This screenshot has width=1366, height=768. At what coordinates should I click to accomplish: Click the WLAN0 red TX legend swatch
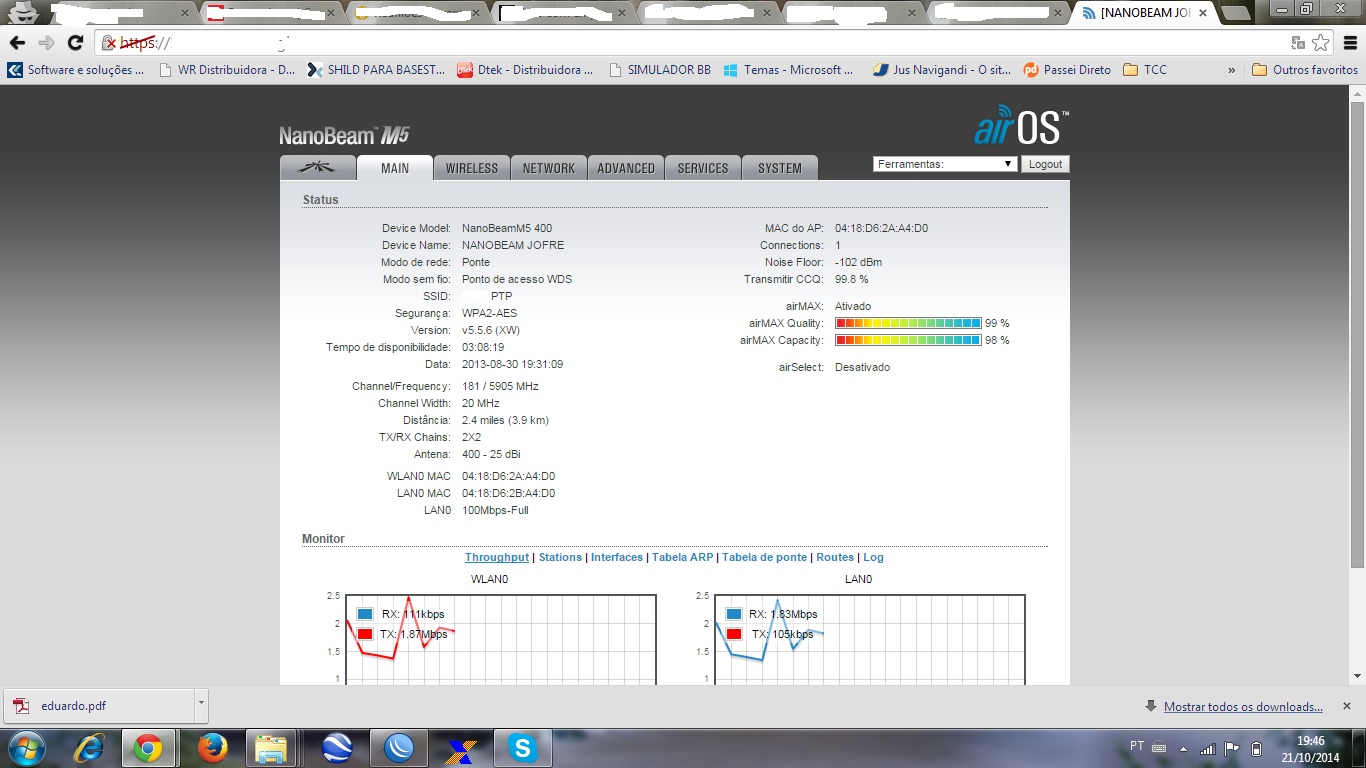tap(365, 634)
